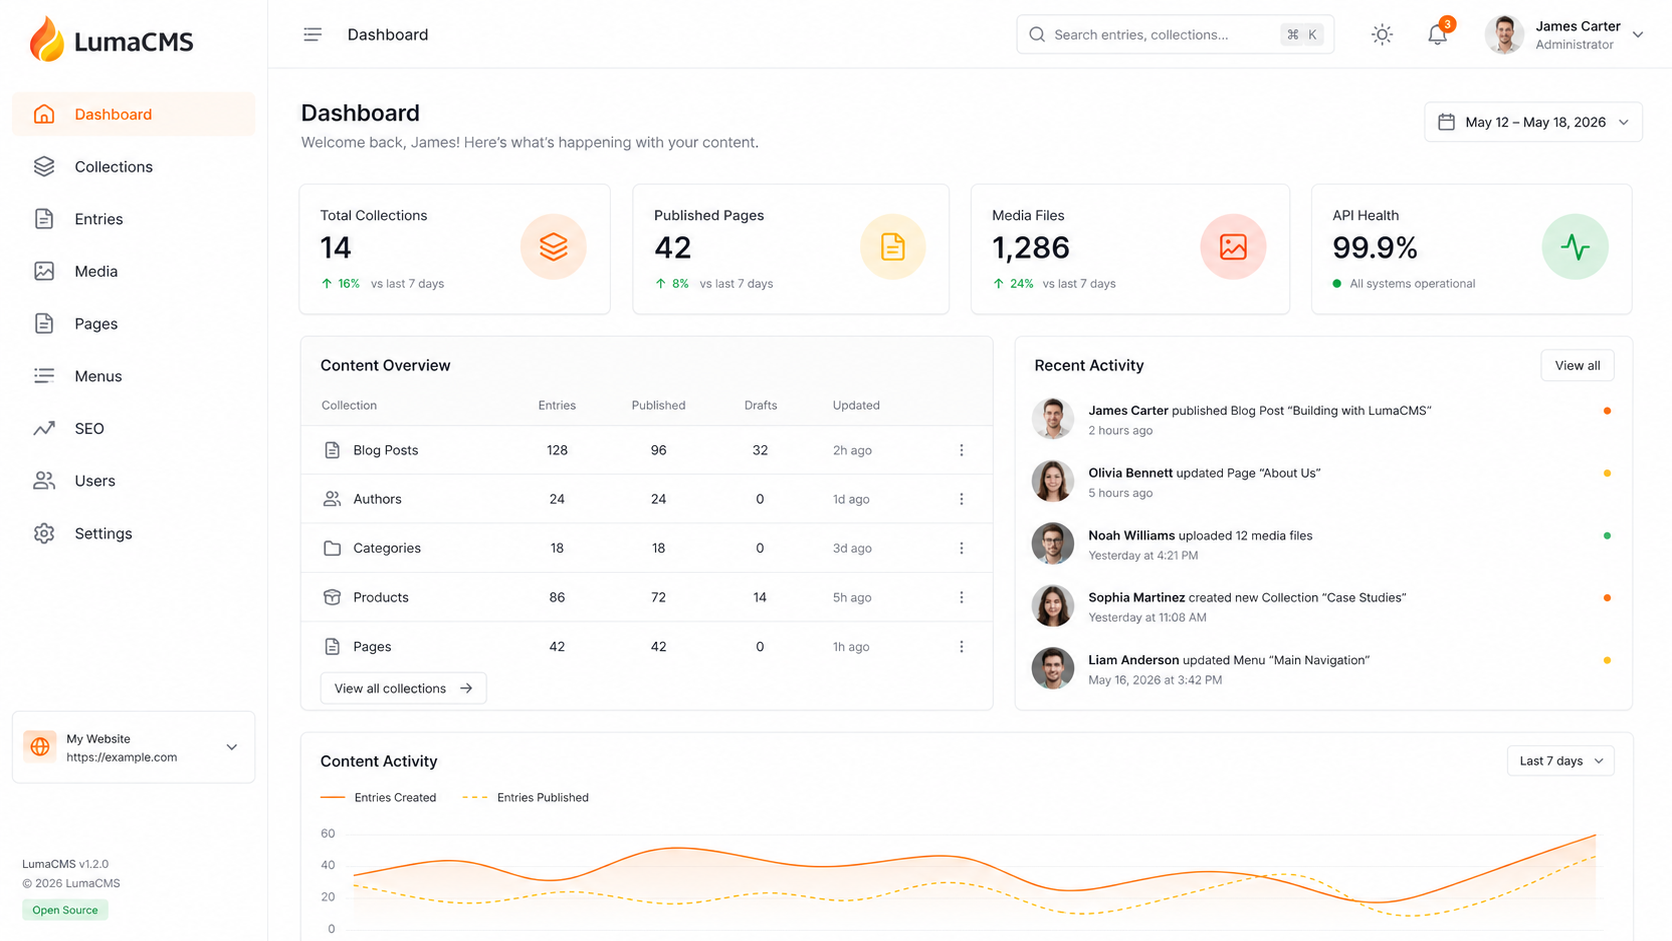Click the Categories folder icon in table
The width and height of the screenshot is (1672, 941).
coord(332,548)
